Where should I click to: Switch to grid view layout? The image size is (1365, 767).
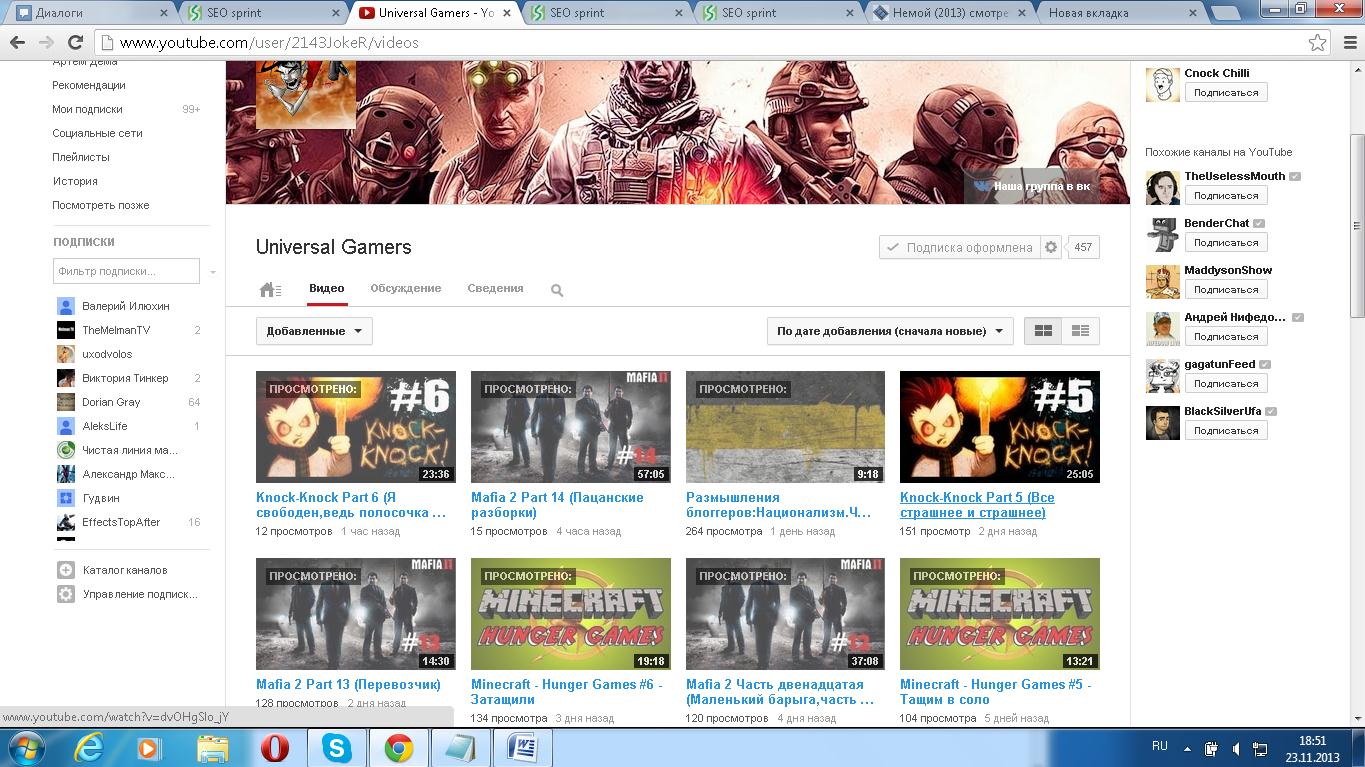tap(1043, 331)
